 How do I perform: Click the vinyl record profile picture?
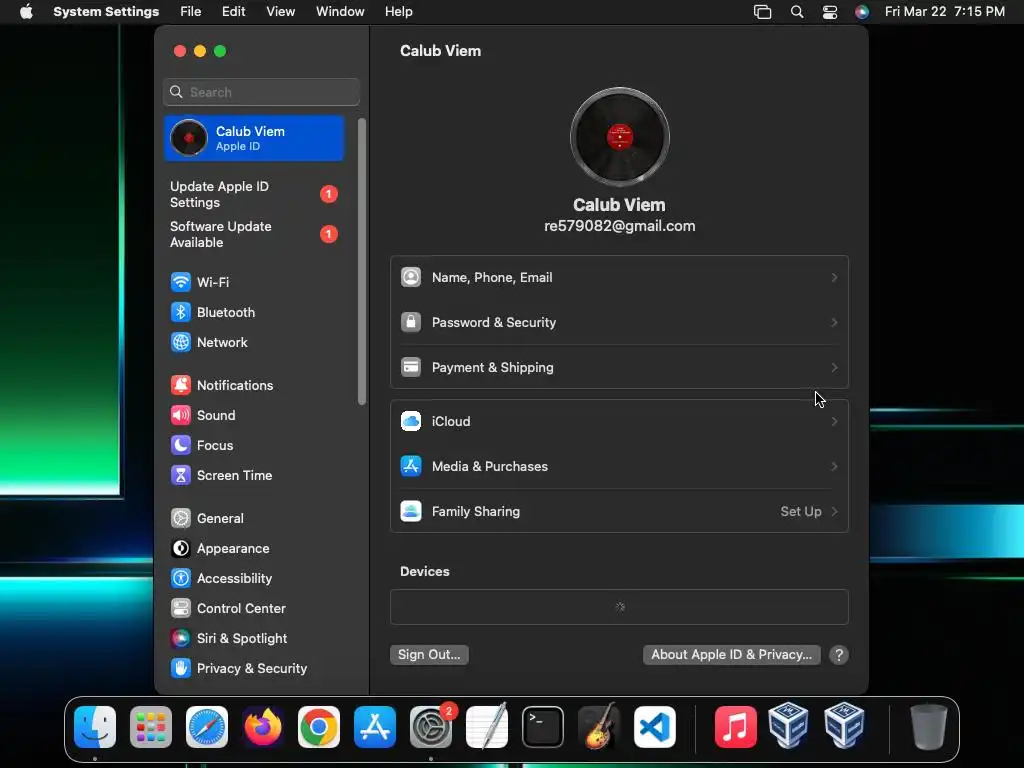[x=620, y=137]
